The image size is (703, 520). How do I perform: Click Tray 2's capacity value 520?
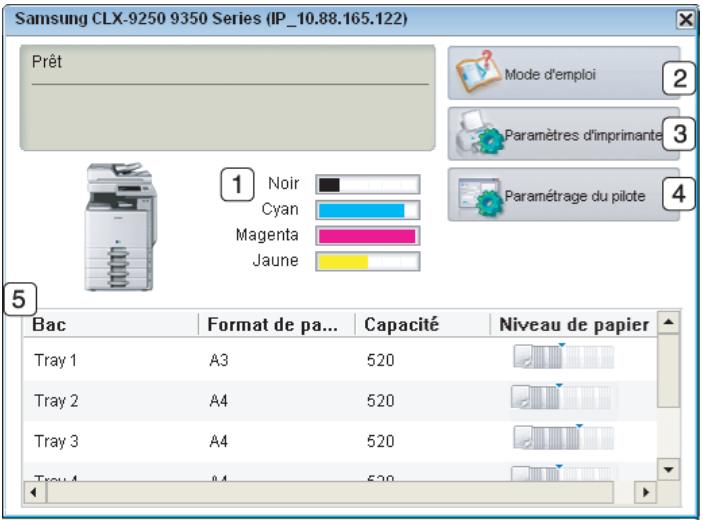point(381,400)
